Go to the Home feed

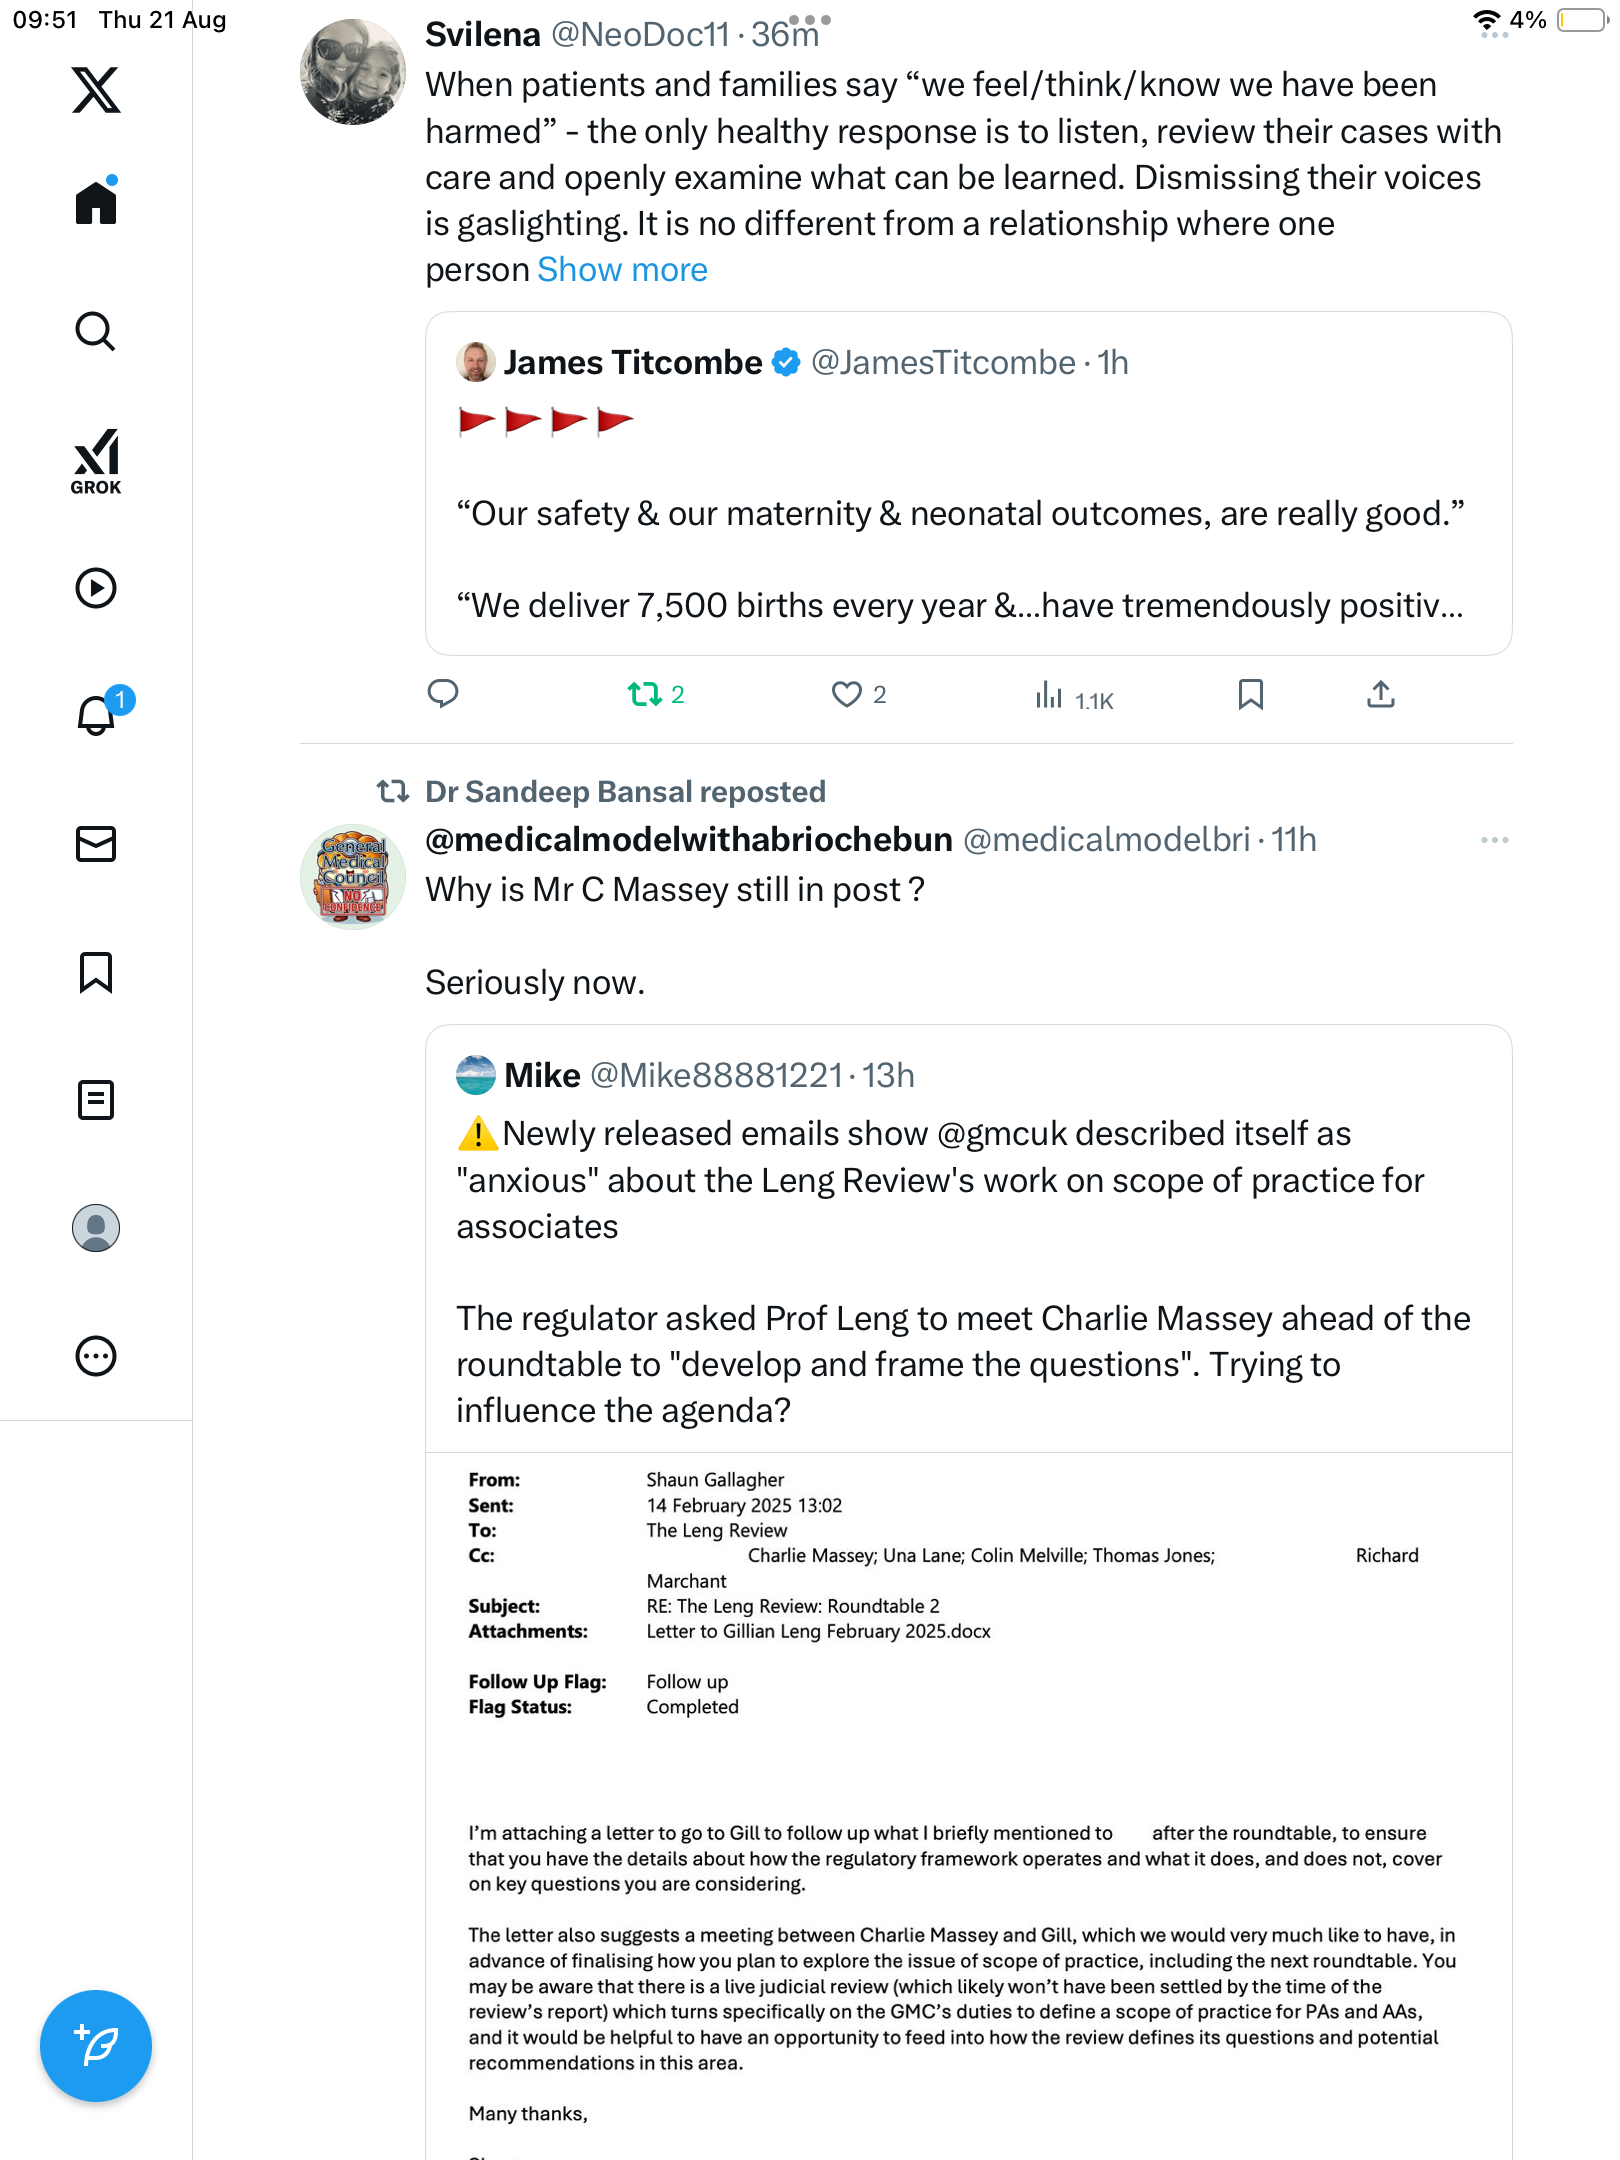(x=96, y=203)
